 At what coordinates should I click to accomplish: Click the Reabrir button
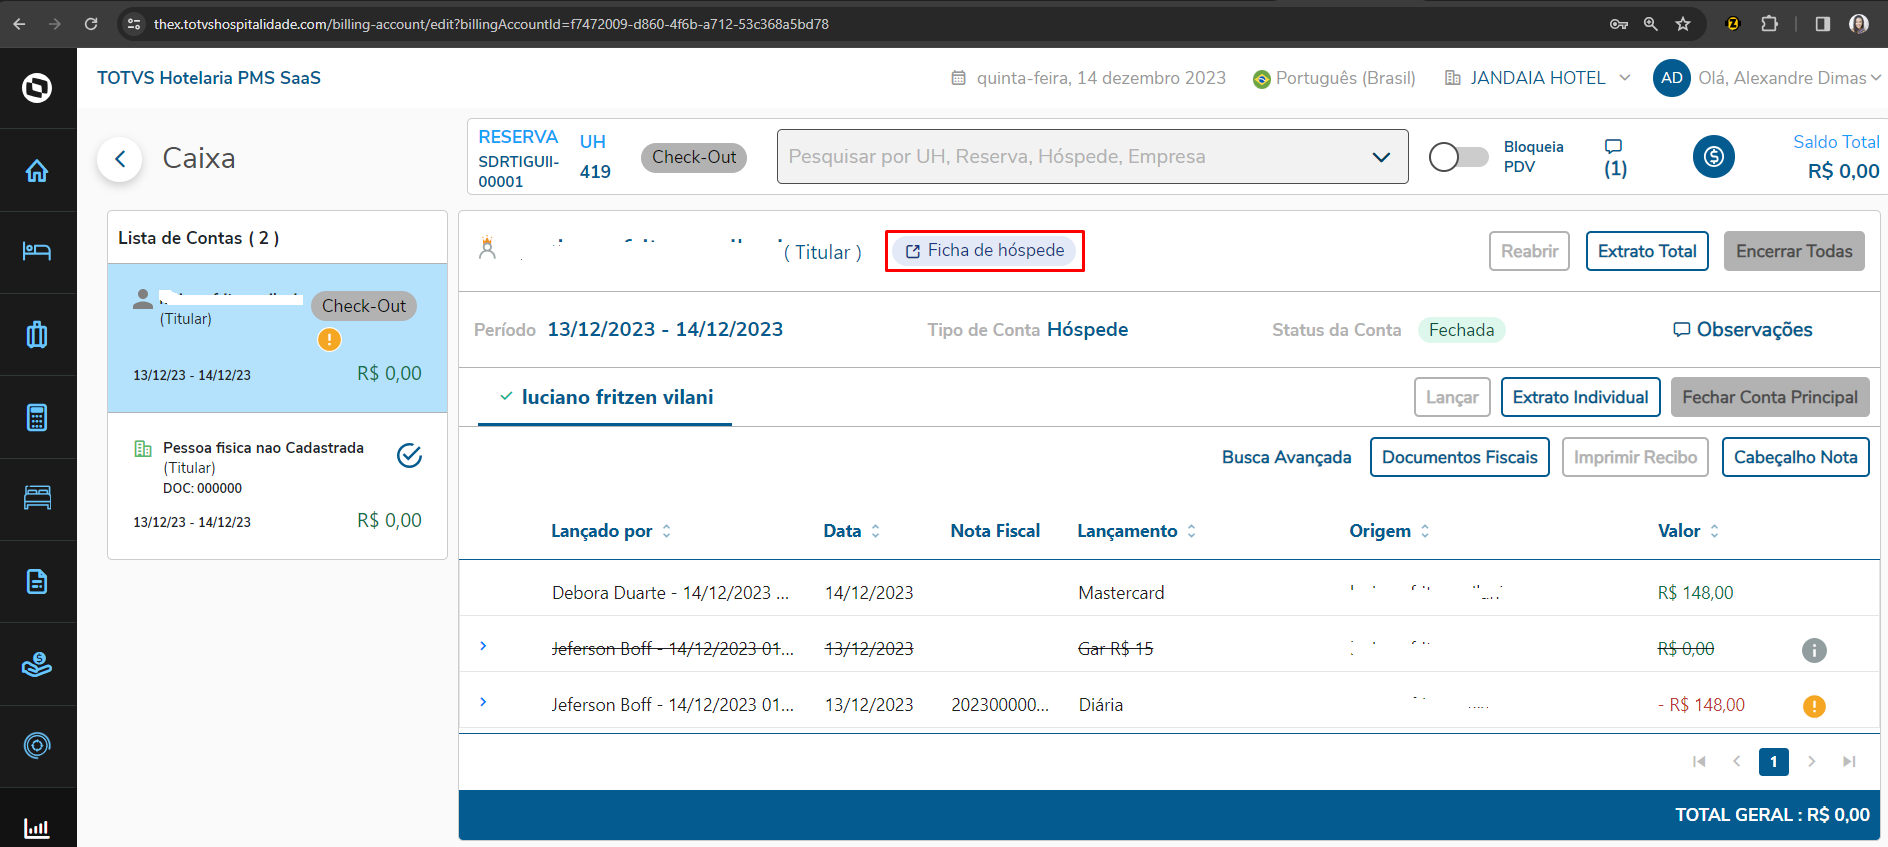1529,251
